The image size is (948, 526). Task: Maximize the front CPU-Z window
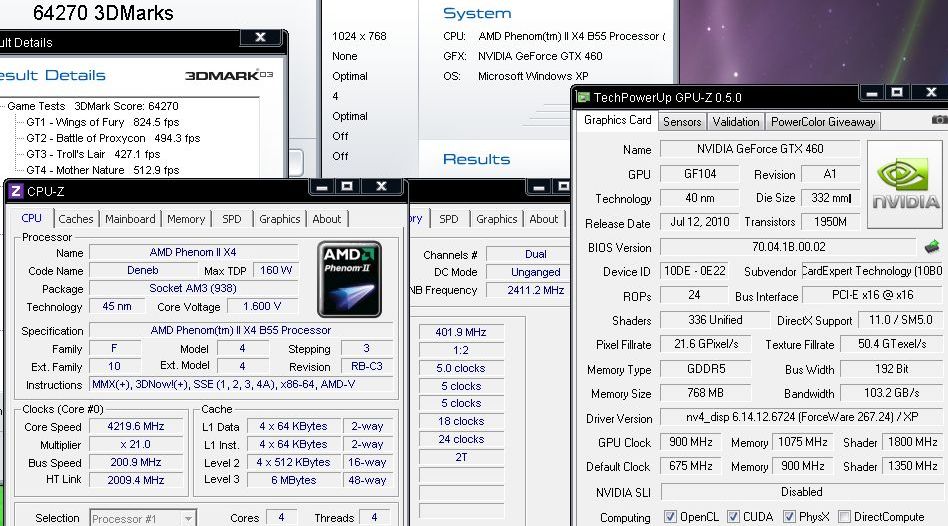(347, 187)
